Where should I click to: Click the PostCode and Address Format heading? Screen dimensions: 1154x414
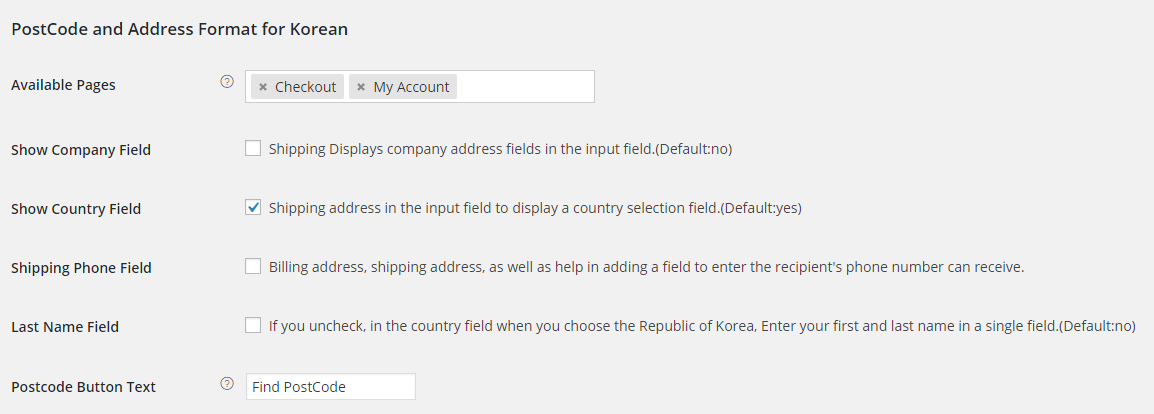pyautogui.click(x=180, y=29)
